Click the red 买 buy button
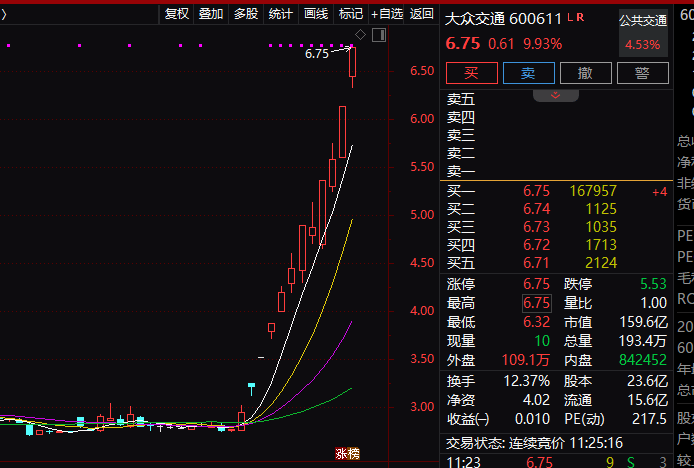Screen dimensions: 694x468 [471, 73]
